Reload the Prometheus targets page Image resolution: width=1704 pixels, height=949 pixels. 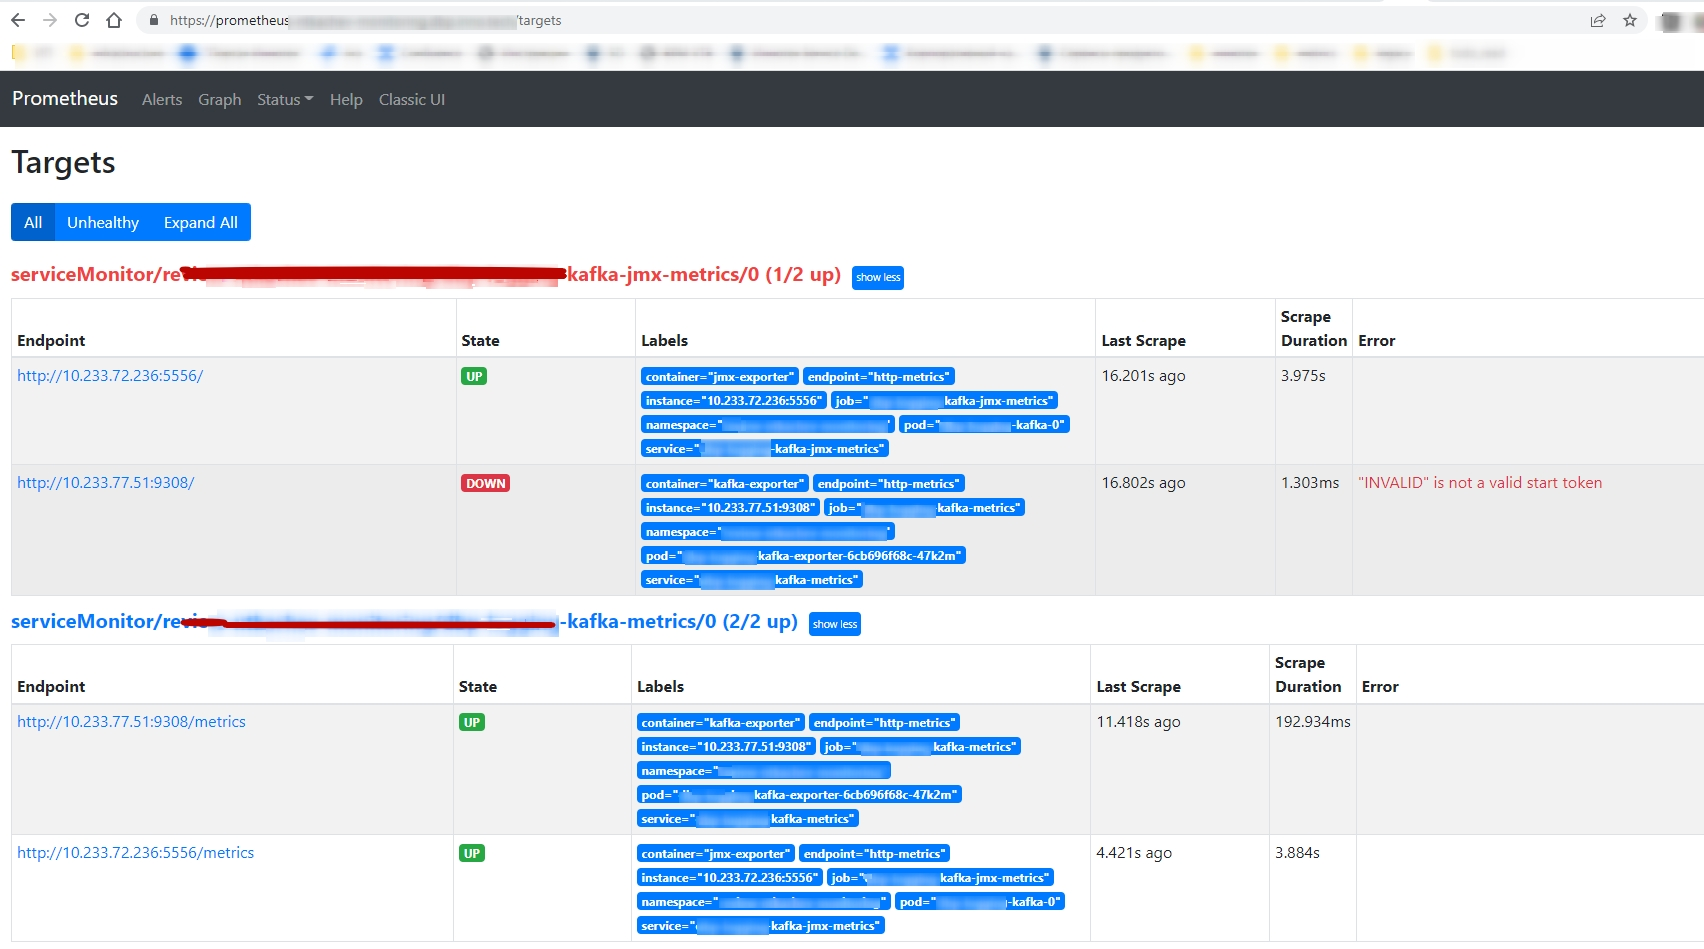tap(82, 20)
